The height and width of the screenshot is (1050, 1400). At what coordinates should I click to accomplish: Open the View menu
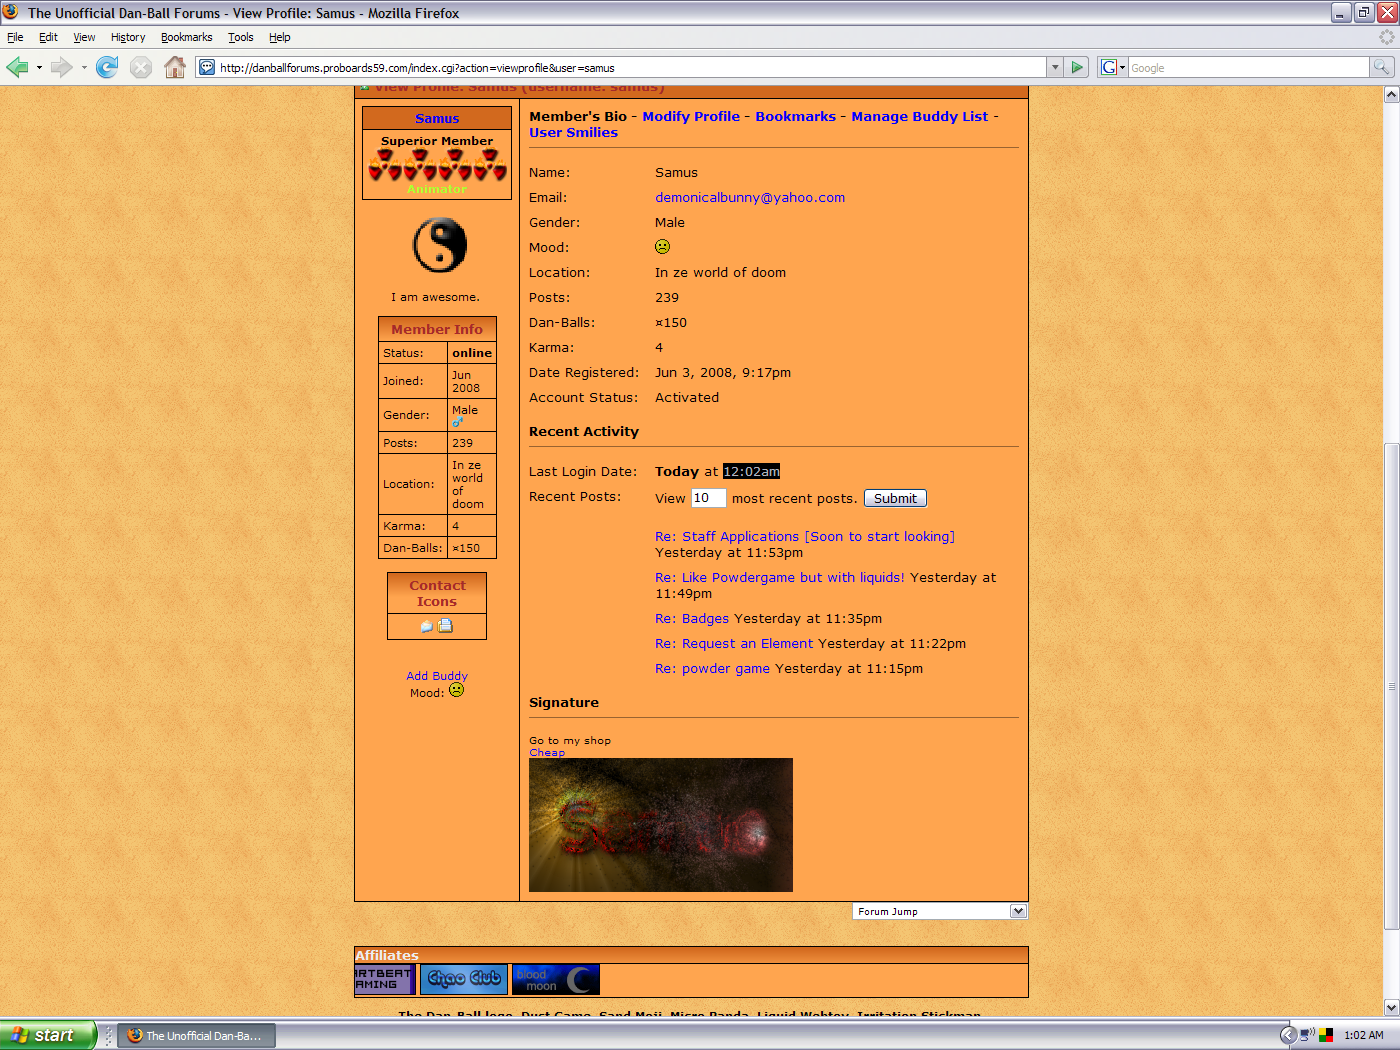point(84,37)
